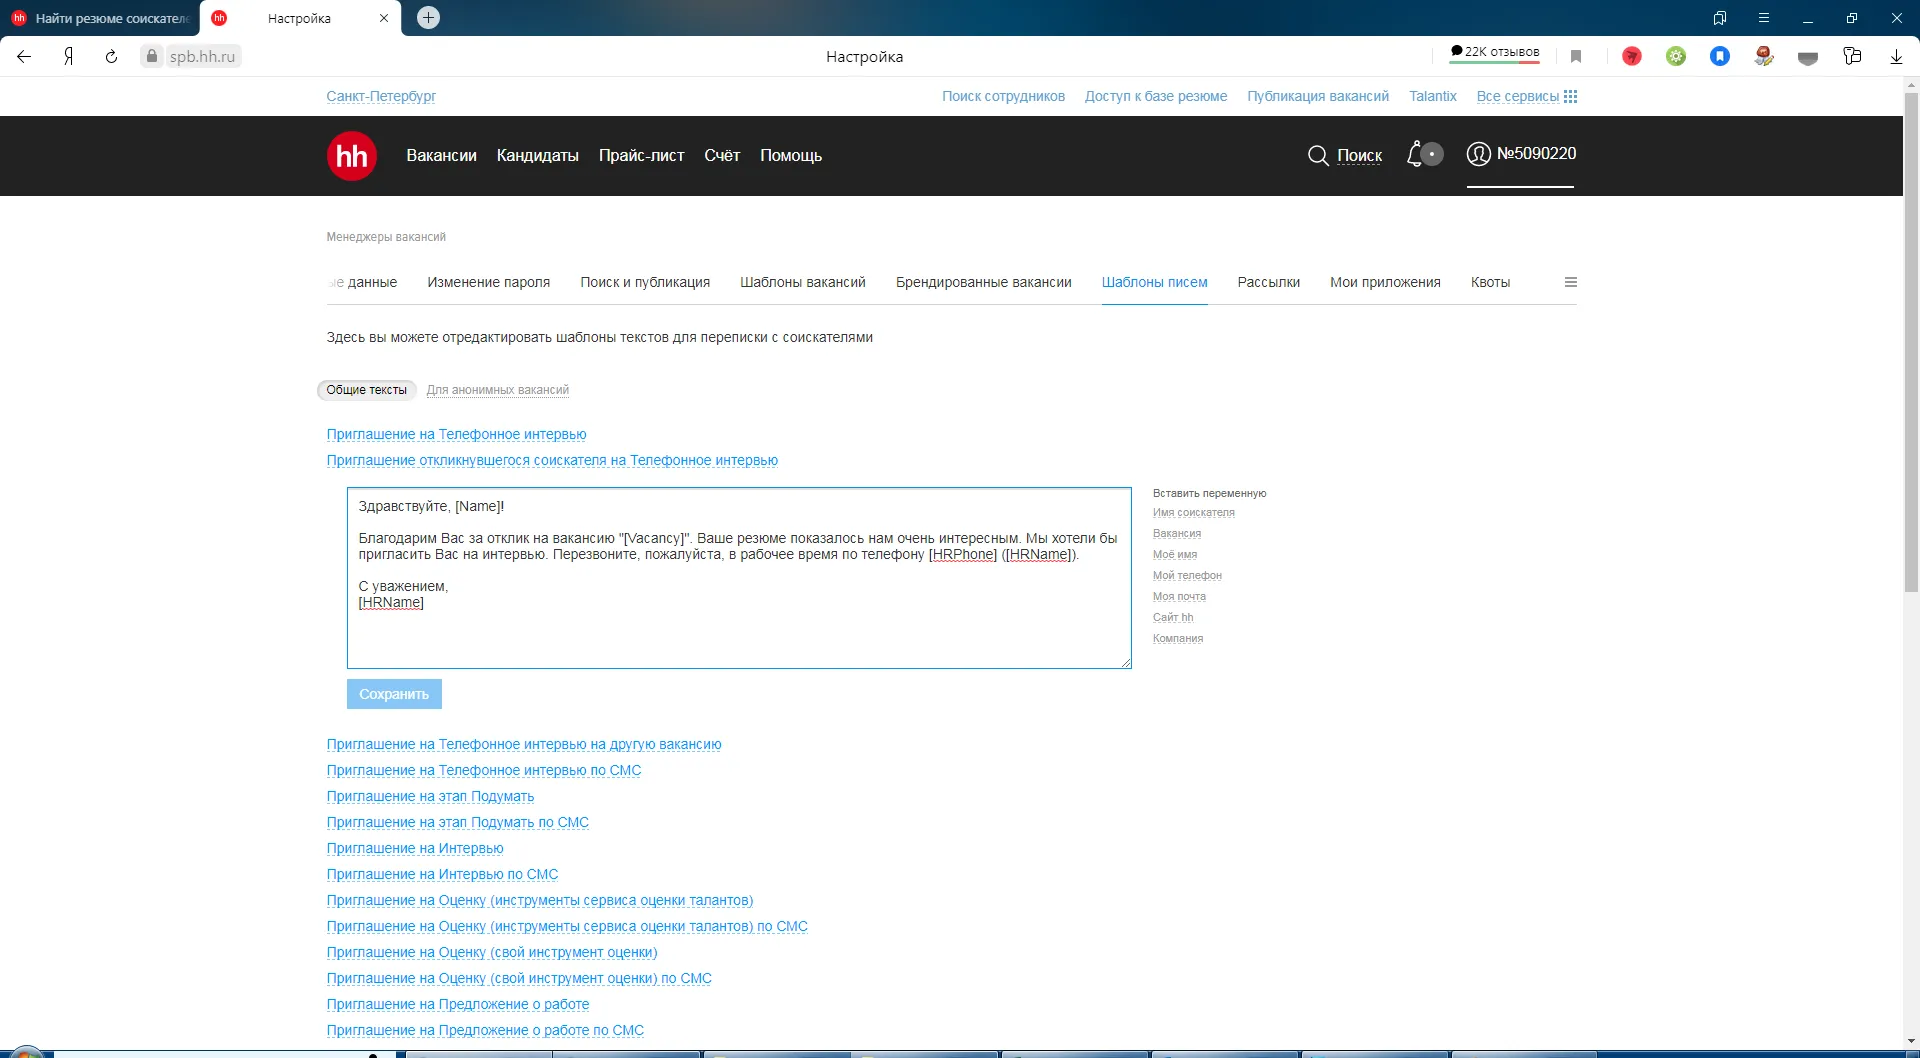Image resolution: width=1920 pixels, height=1058 pixels.
Task: Insert the Моё имя variable
Action: [1174, 555]
